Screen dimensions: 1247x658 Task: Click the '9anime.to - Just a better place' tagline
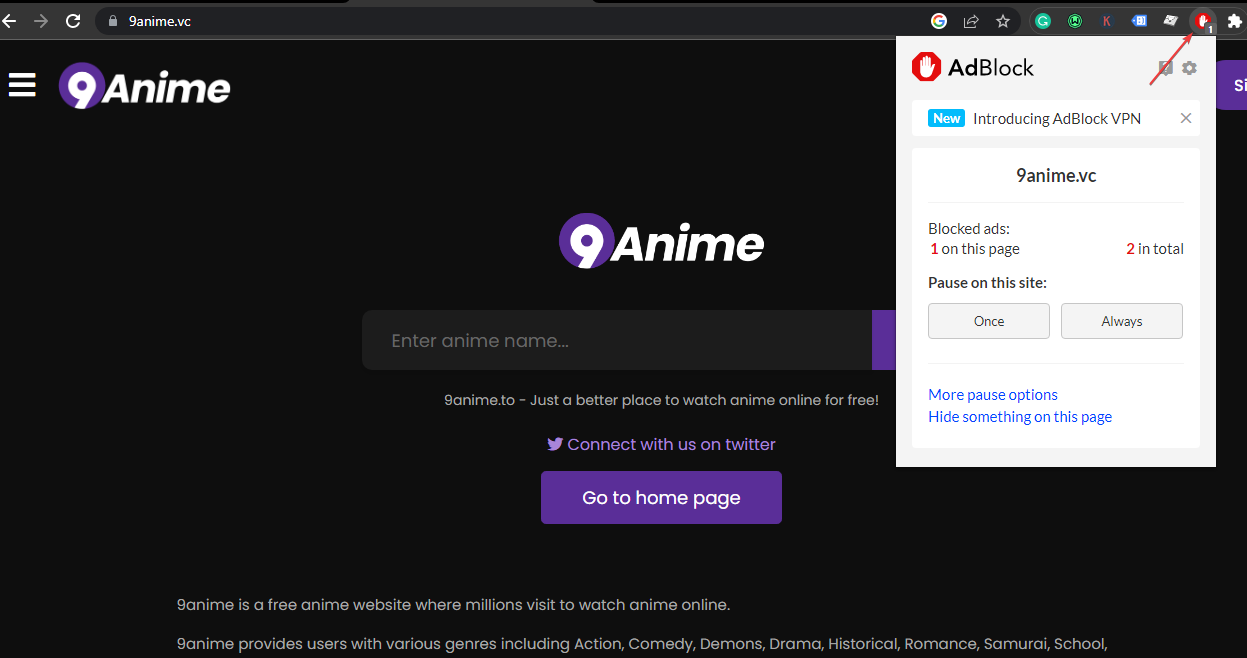pos(661,400)
